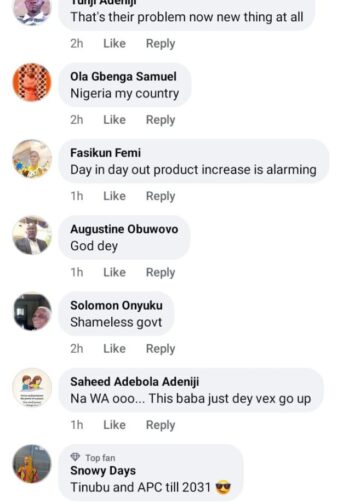This screenshot has height=504, width=360.
Task: Reply to Fasikun Femi's comment
Action: pyautogui.click(x=160, y=196)
